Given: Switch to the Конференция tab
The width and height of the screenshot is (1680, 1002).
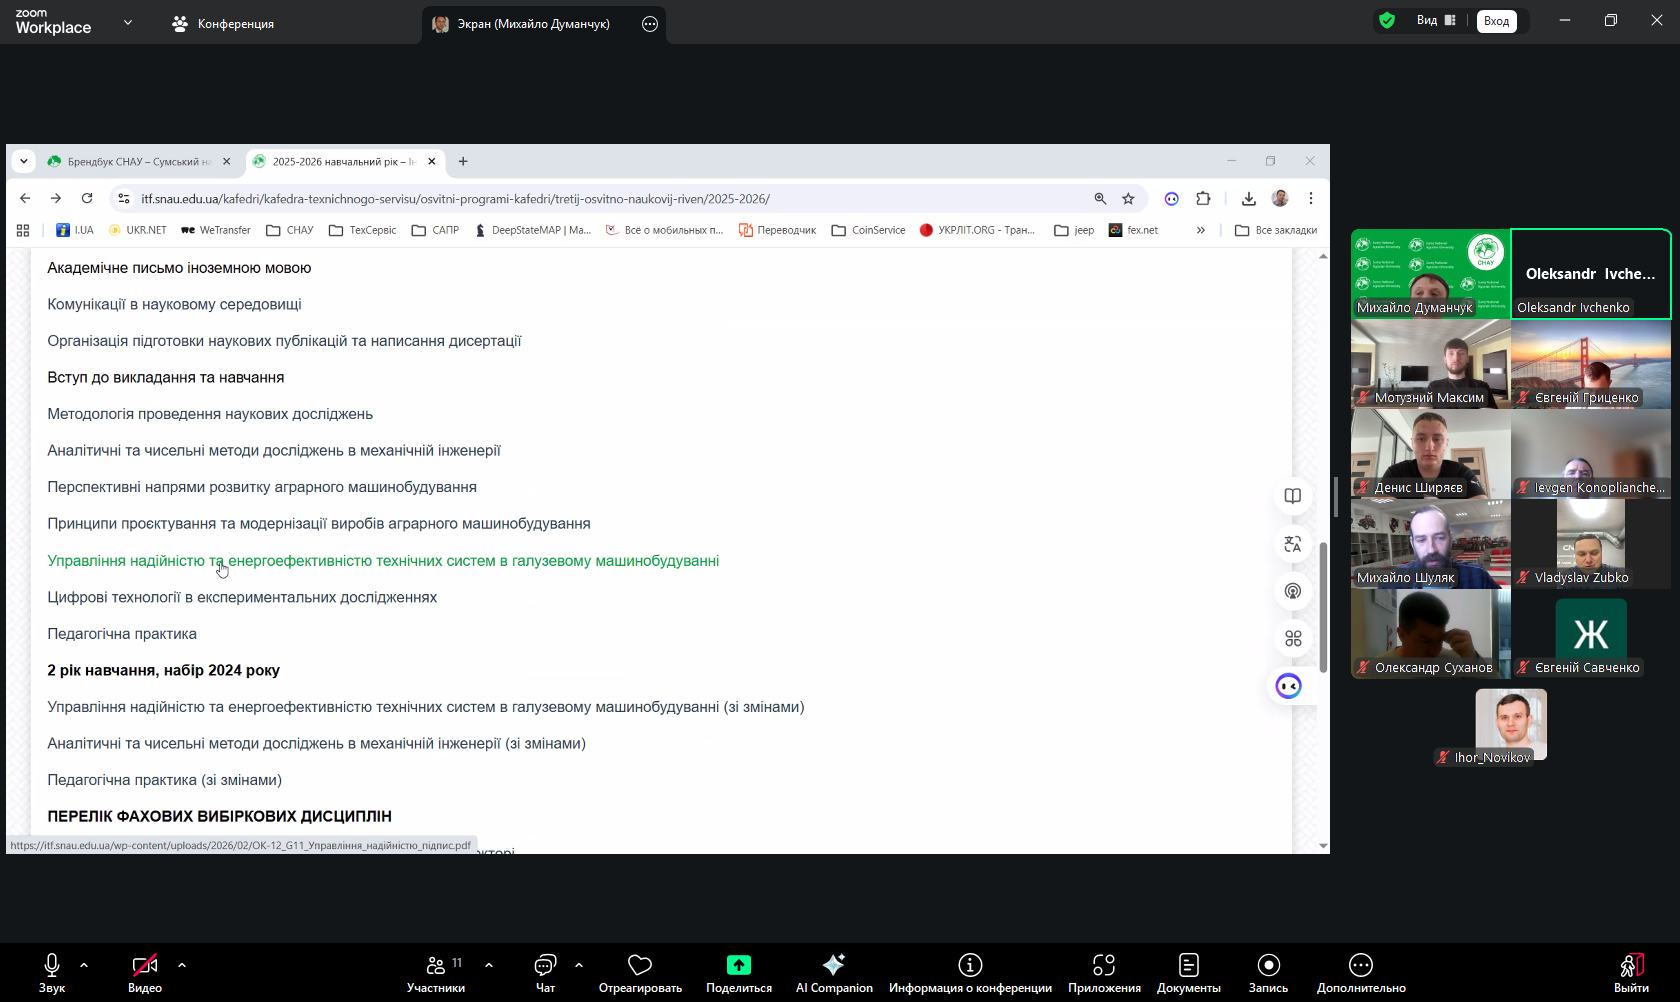Looking at the screenshot, I should click(223, 24).
